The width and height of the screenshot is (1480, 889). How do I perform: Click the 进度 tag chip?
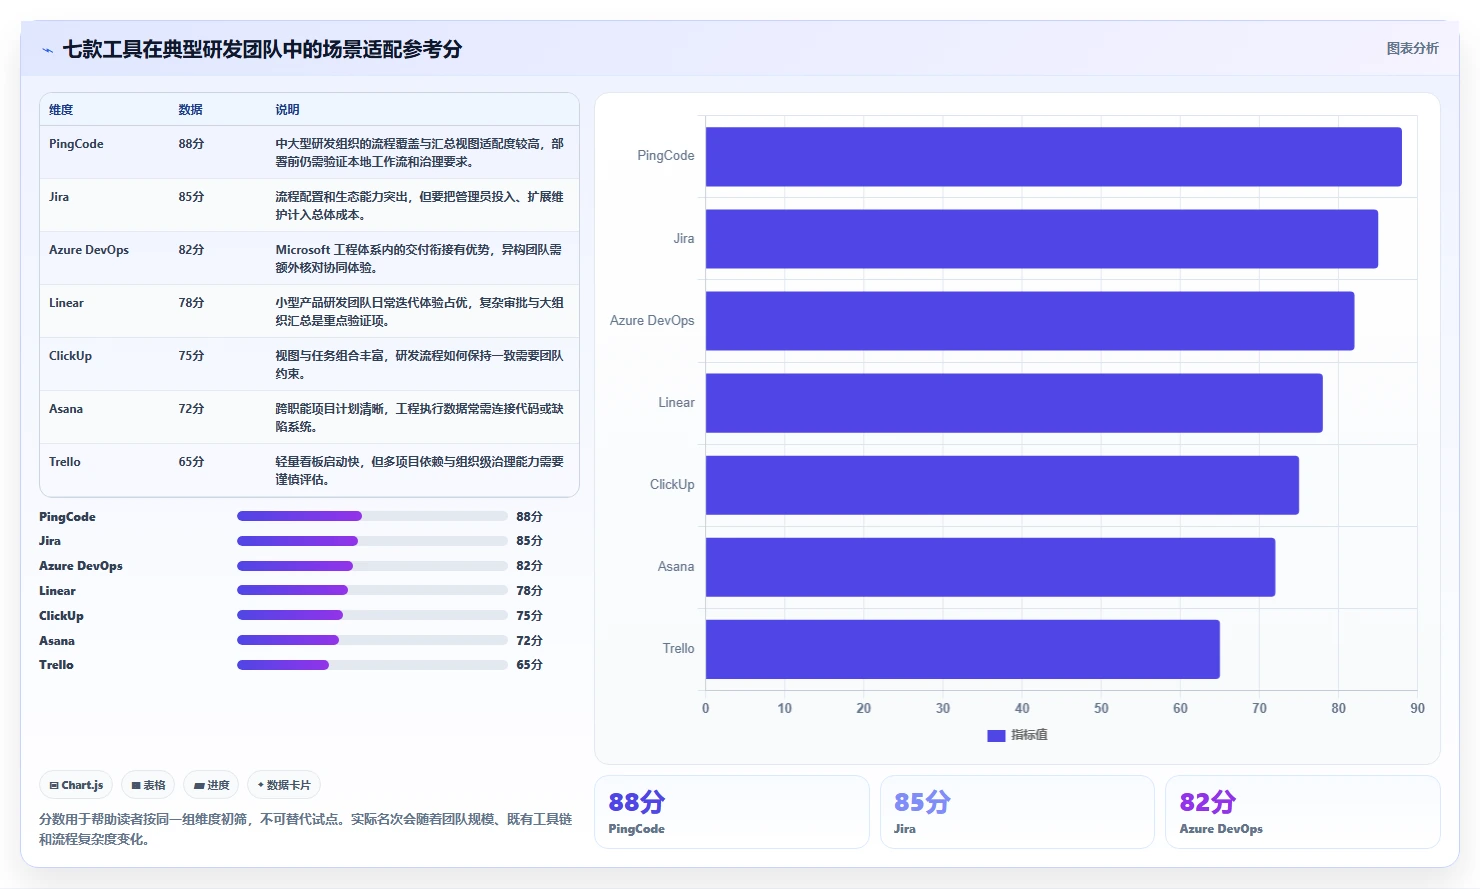(211, 785)
